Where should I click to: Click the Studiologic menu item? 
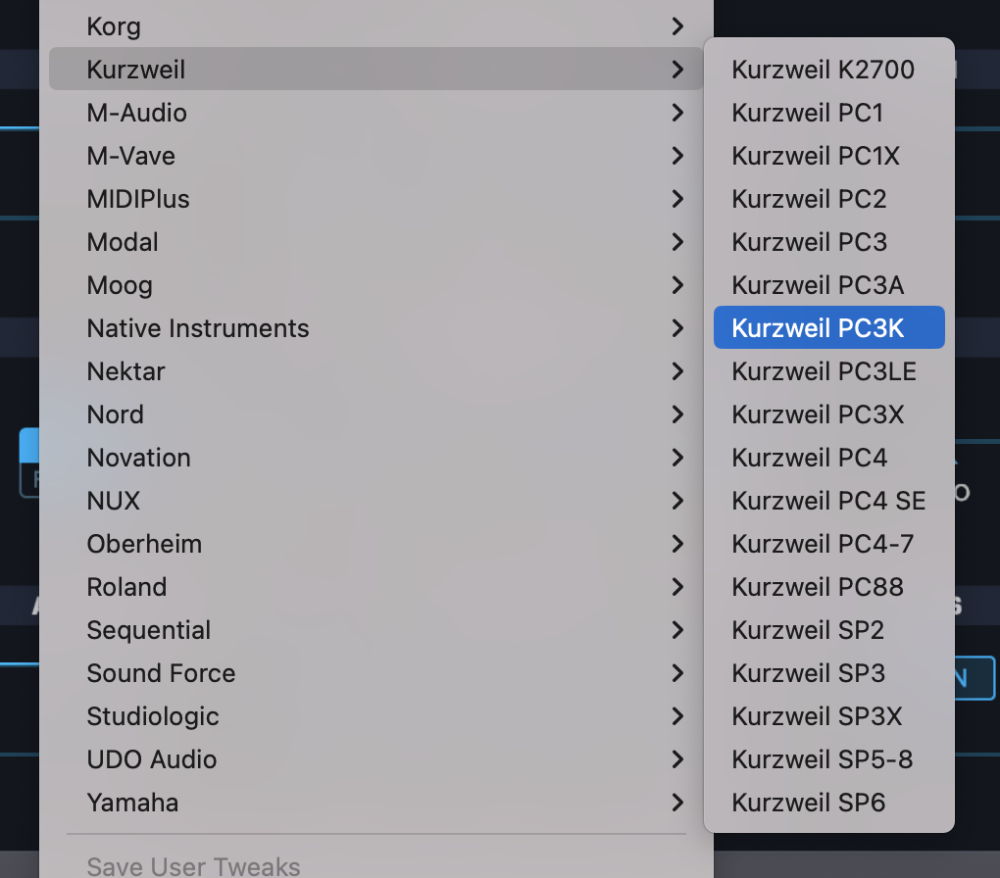tap(153, 716)
